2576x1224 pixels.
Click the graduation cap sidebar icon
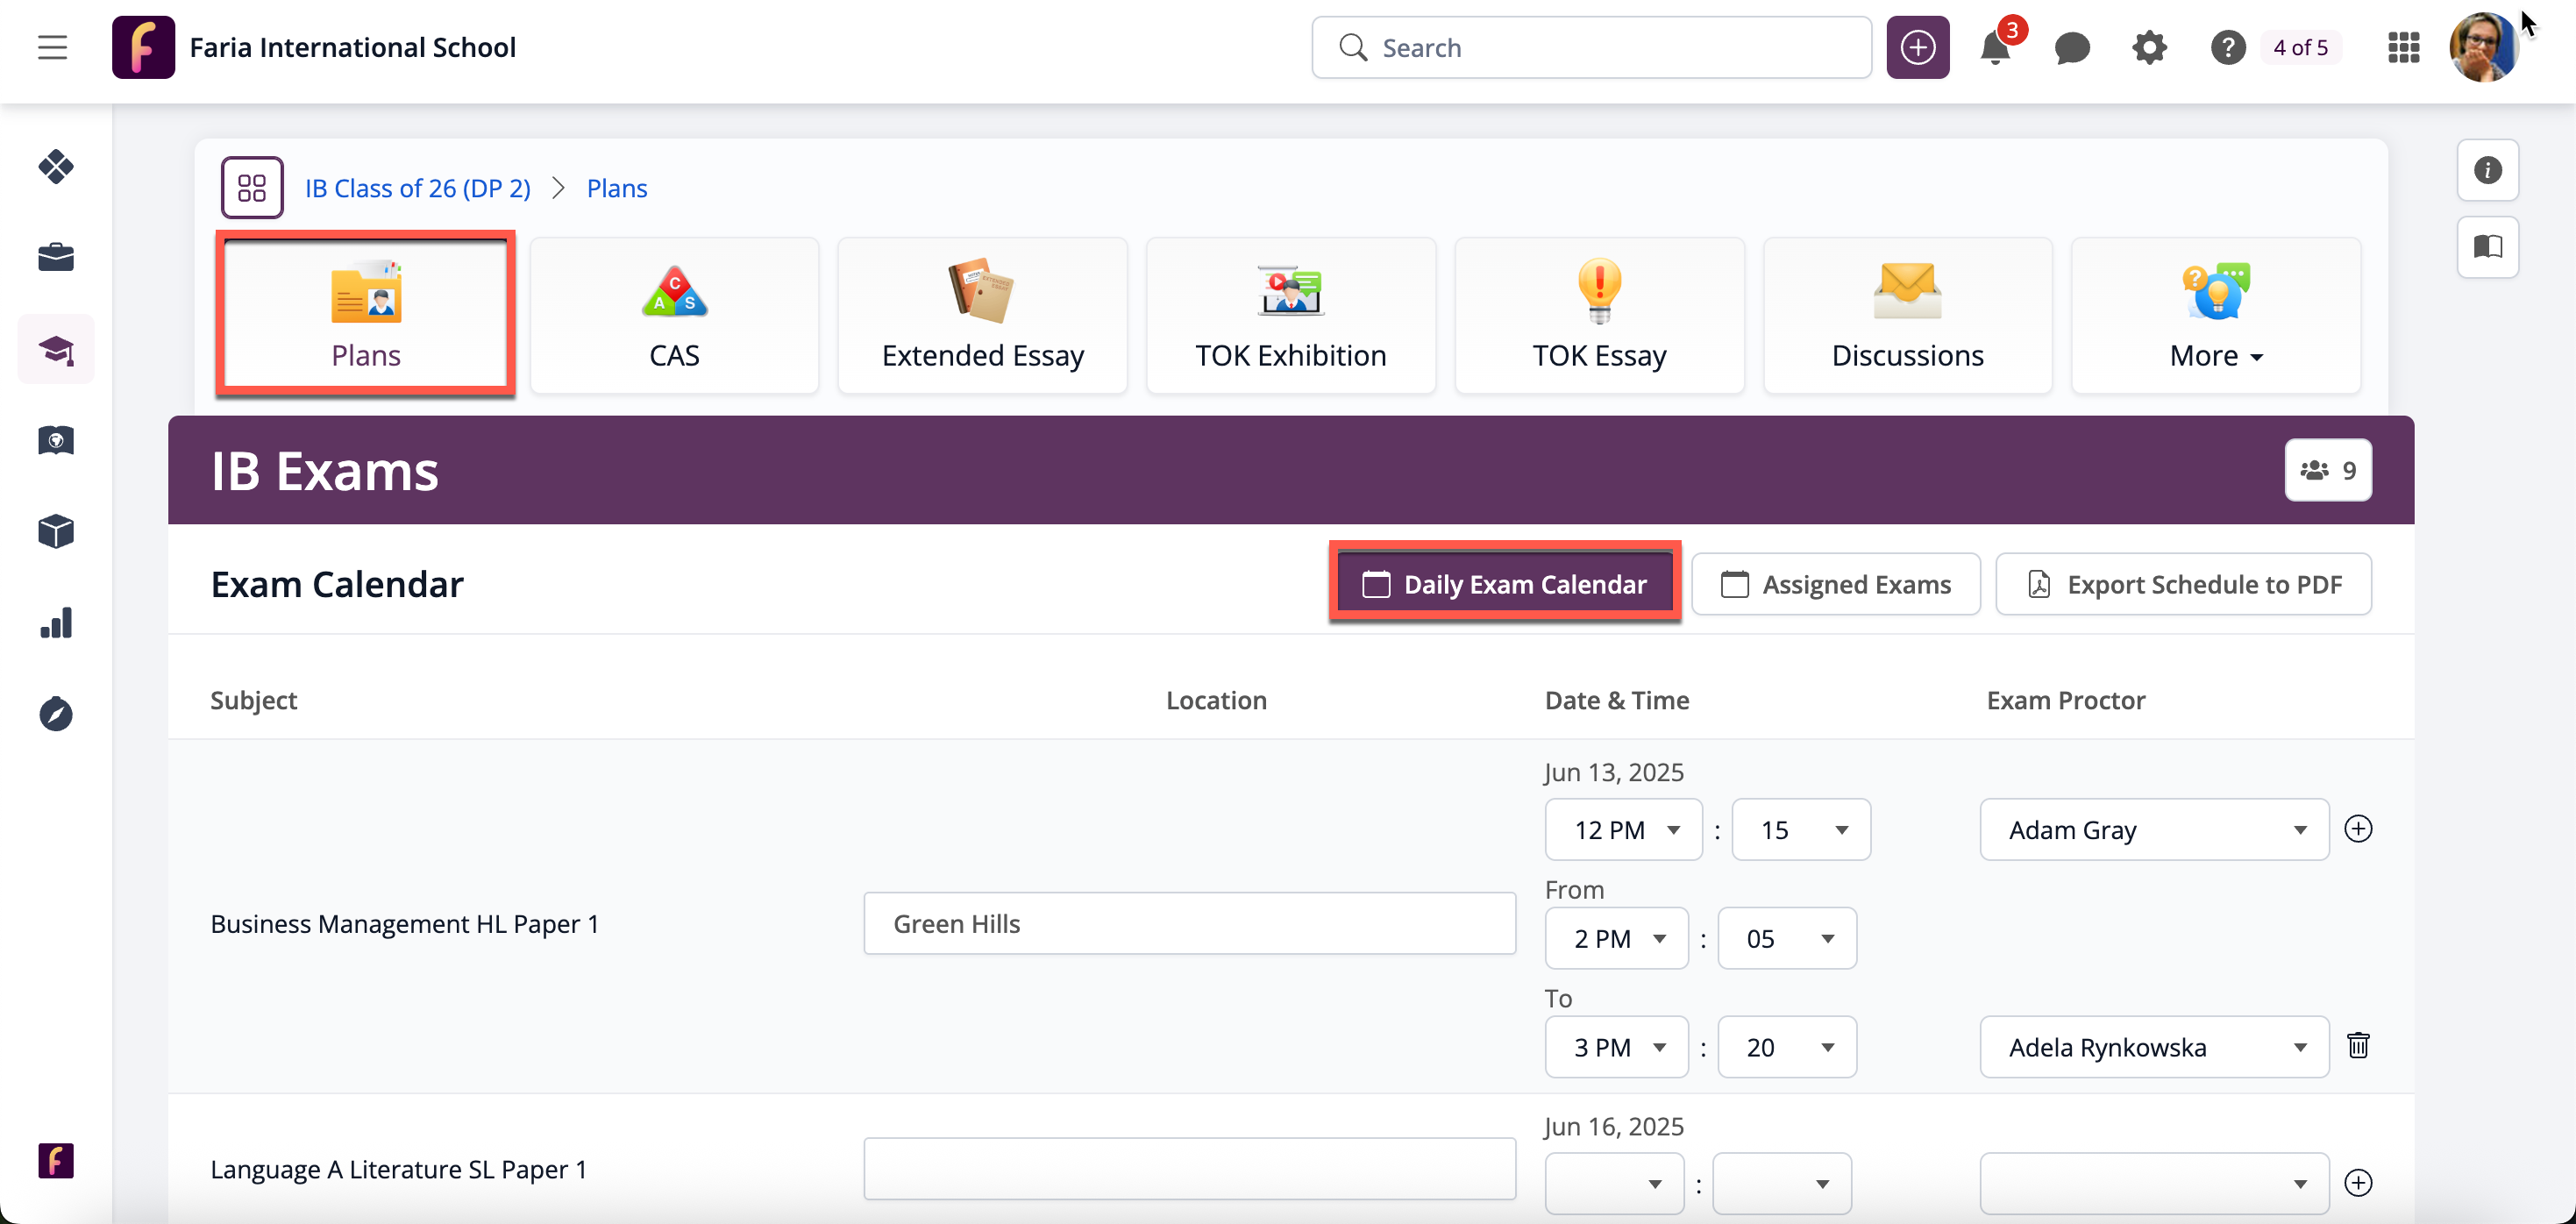coord(56,350)
